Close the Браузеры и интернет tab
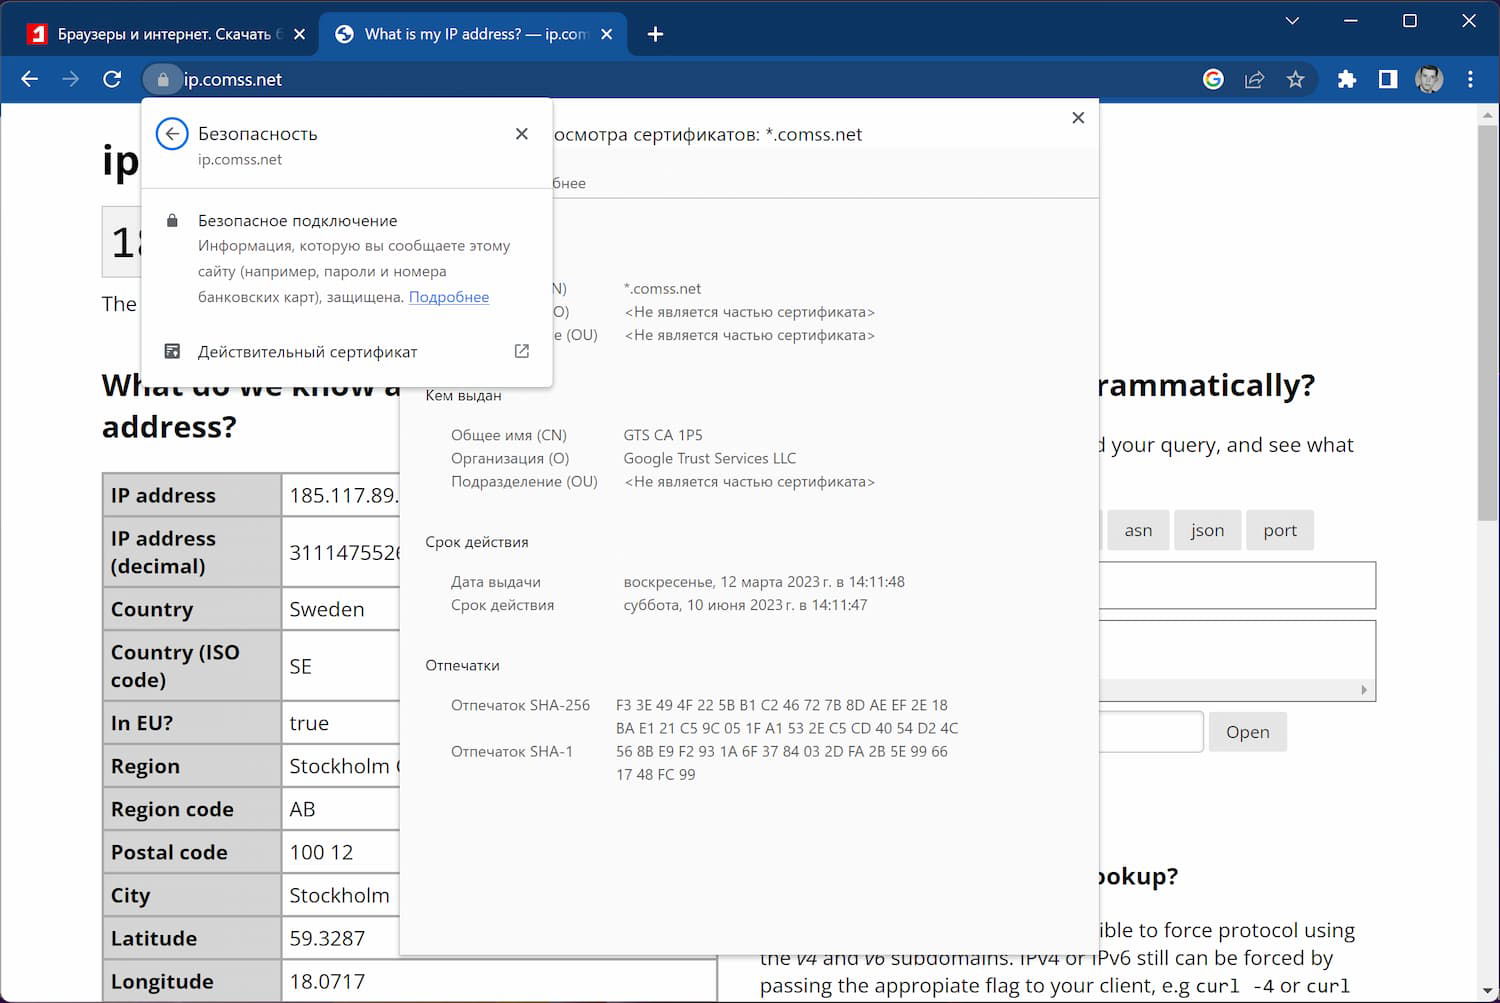This screenshot has width=1500, height=1003. pyautogui.click(x=297, y=34)
